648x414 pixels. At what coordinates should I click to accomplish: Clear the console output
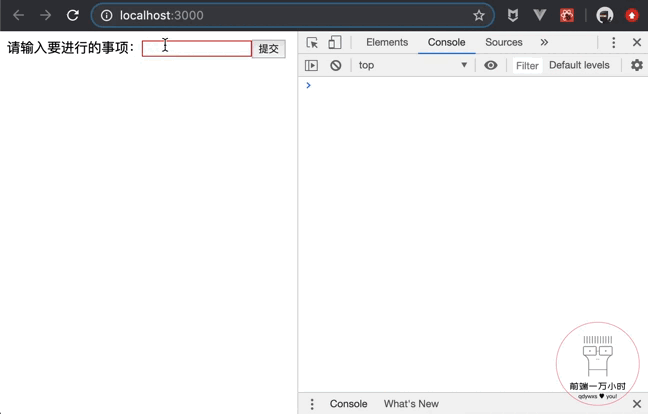(336, 65)
